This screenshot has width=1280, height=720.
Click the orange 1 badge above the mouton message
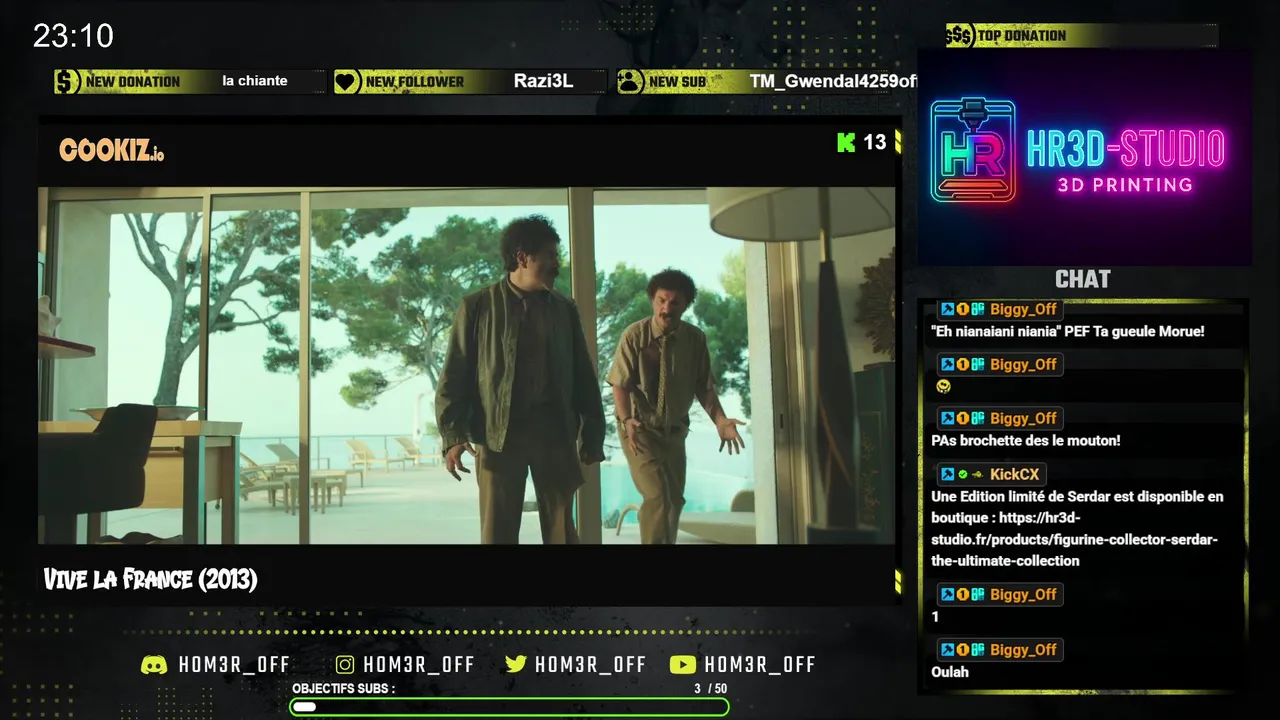tap(962, 419)
